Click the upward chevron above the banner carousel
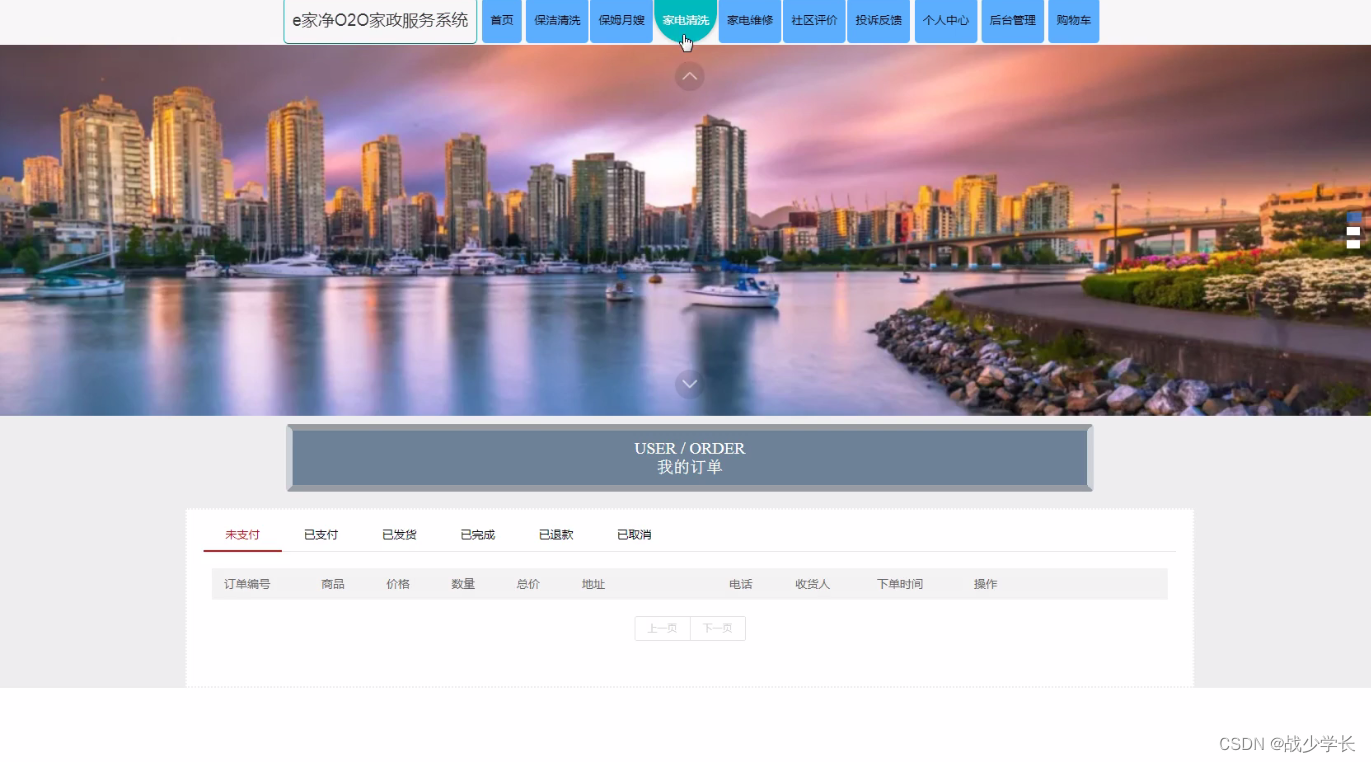The height and width of the screenshot is (762, 1371). (x=689, y=76)
